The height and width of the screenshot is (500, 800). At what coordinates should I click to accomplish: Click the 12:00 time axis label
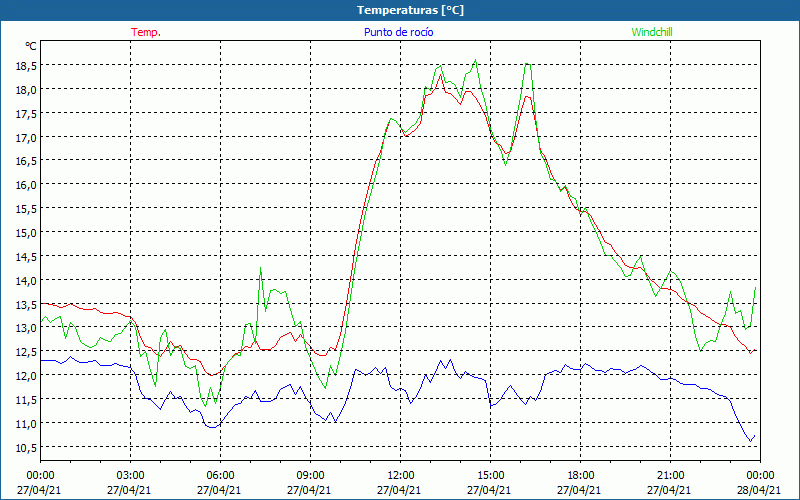[400, 475]
